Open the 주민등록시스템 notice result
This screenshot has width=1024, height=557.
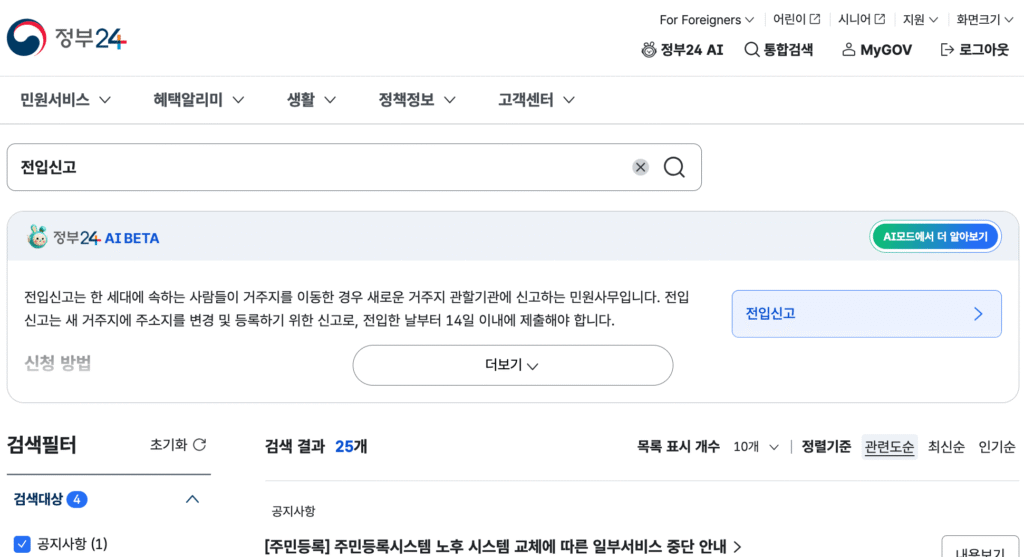click(x=503, y=547)
